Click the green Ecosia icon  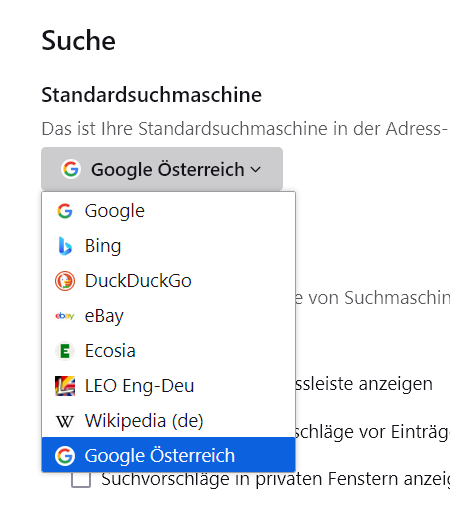point(65,351)
